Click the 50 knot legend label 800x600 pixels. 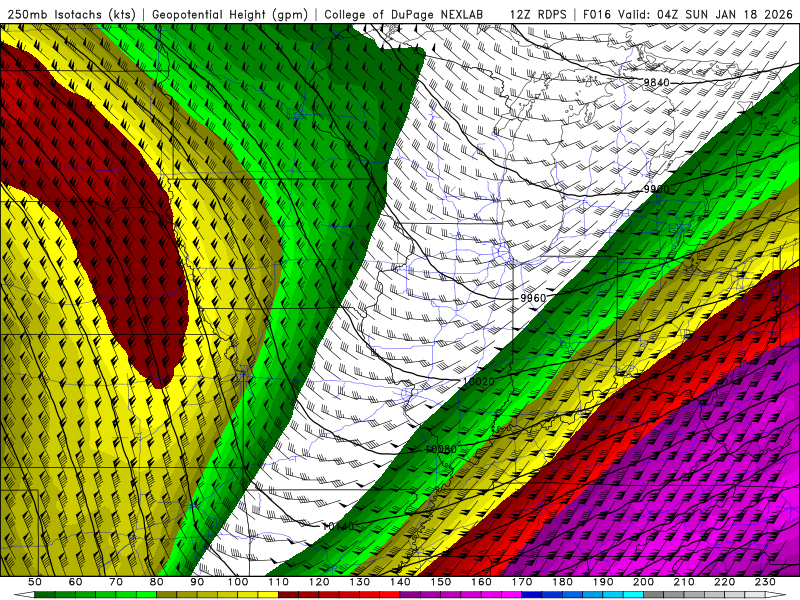click(35, 582)
